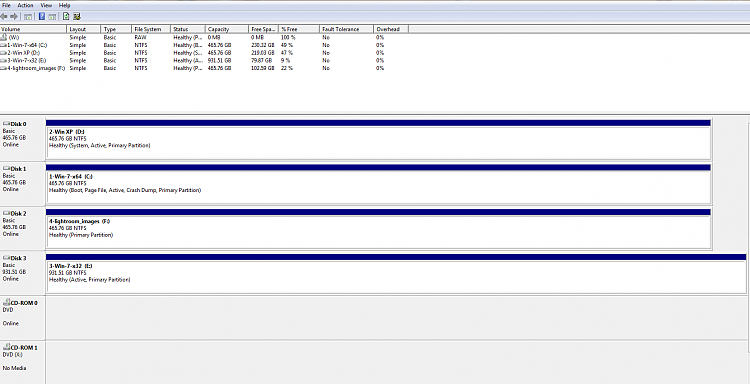
Task: Click the drive icon of (W:) volume
Action: tap(4, 37)
